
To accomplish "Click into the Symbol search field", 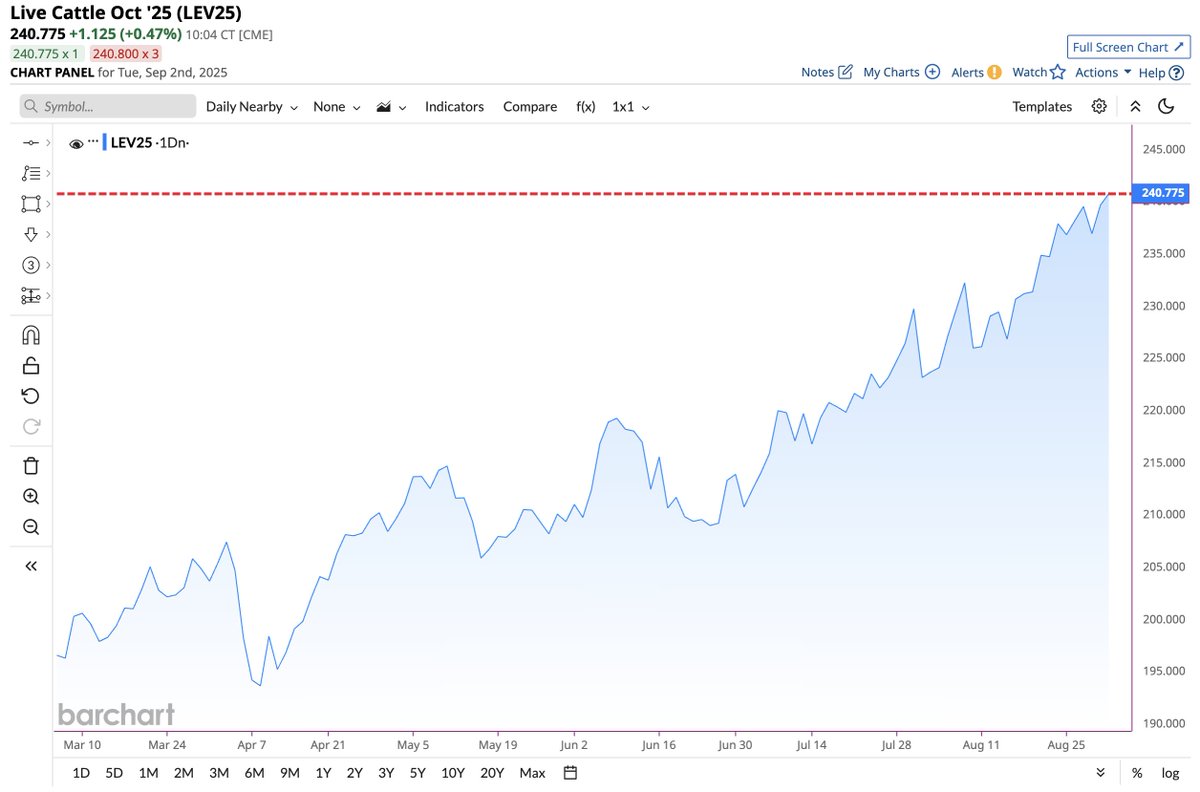I will (x=108, y=106).
